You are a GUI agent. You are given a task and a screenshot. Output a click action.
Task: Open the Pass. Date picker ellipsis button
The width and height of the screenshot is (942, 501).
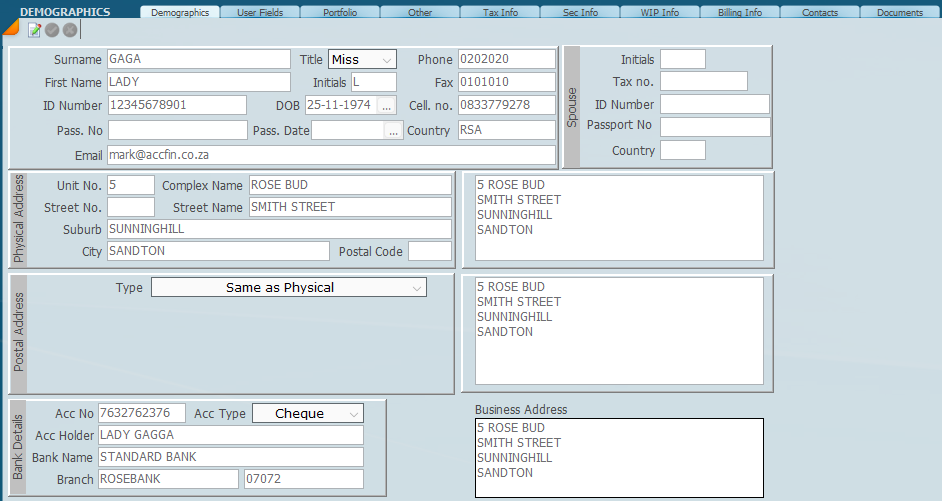tap(393, 130)
